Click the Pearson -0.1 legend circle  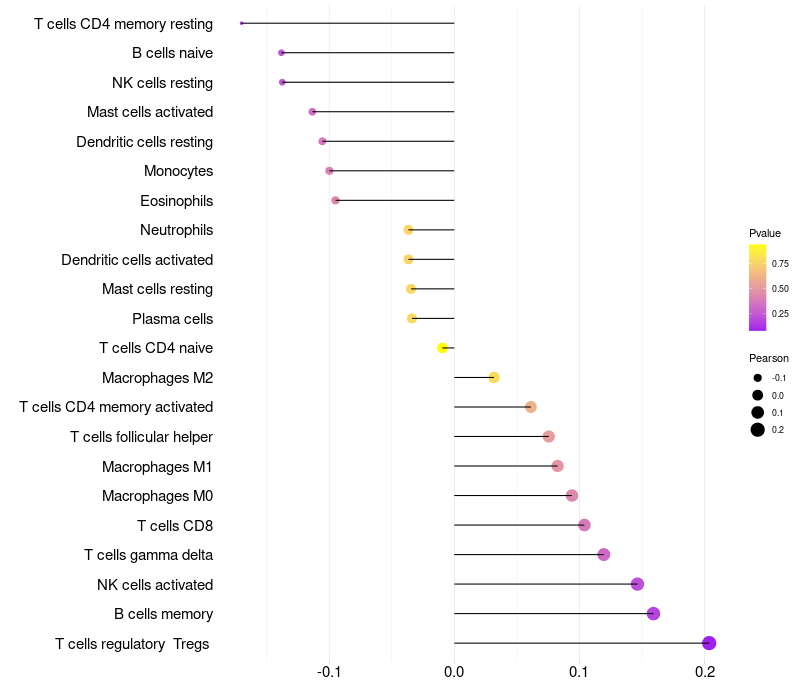[757, 378]
